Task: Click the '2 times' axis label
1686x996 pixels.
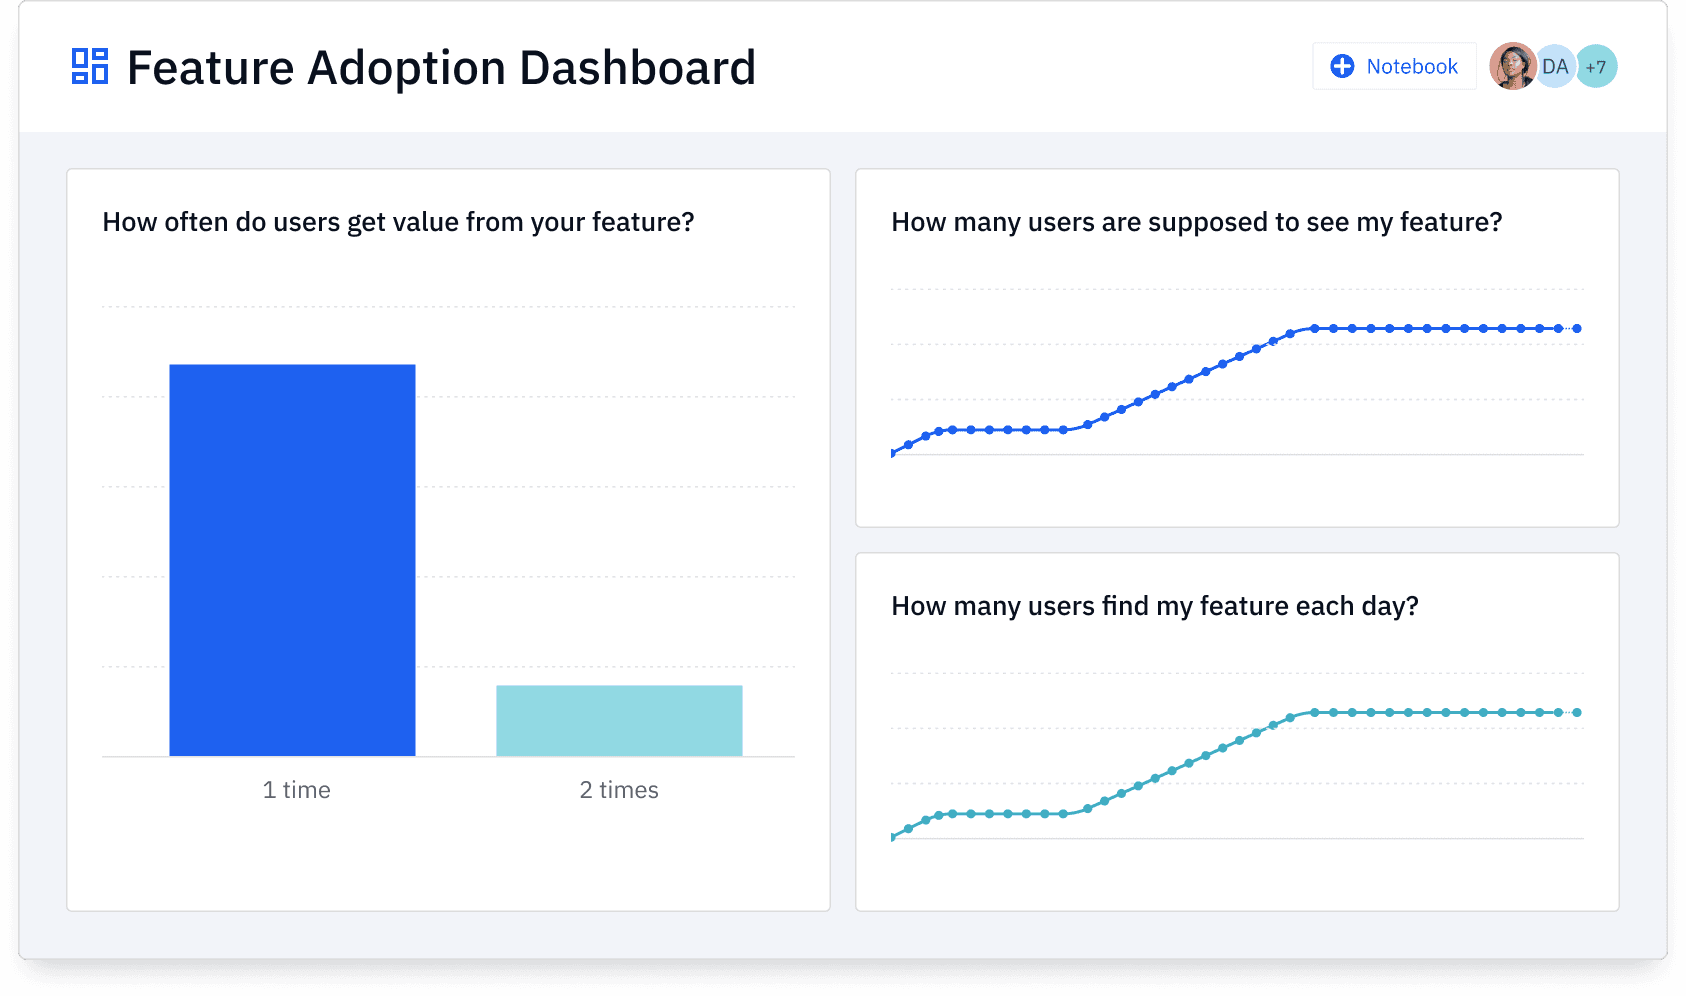Action: 619,790
